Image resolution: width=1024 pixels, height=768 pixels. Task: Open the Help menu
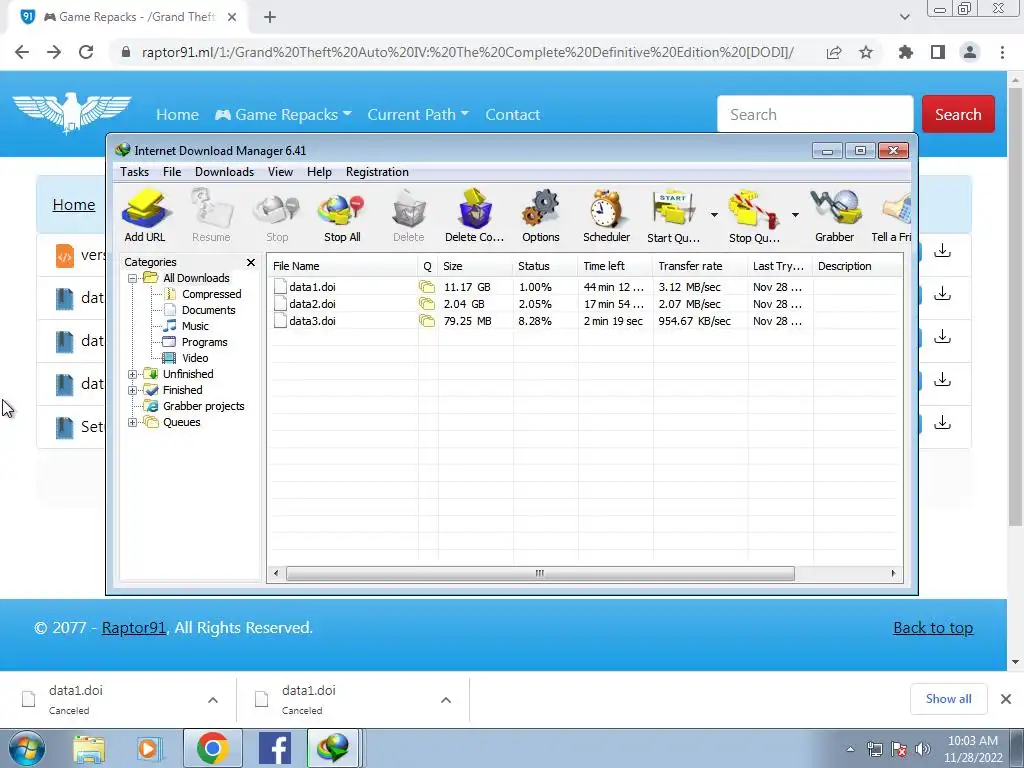[319, 172]
